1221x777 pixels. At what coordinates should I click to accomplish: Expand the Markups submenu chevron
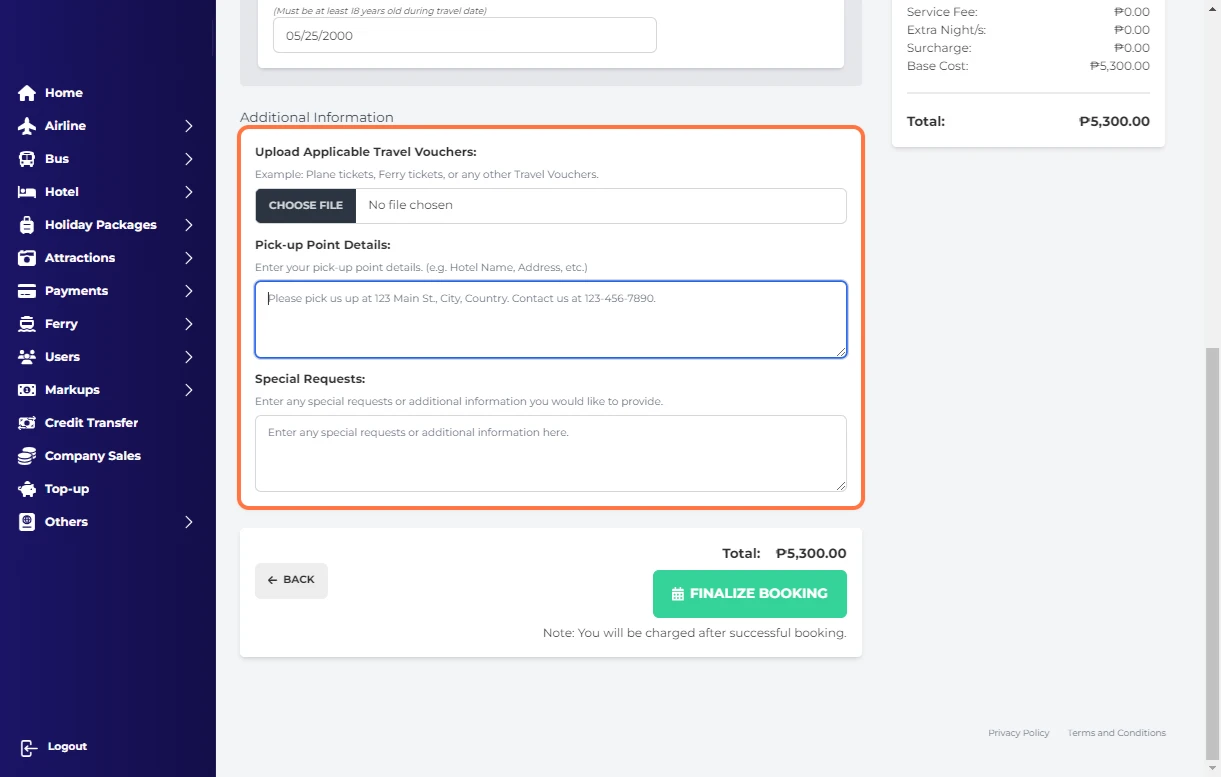[189, 390]
